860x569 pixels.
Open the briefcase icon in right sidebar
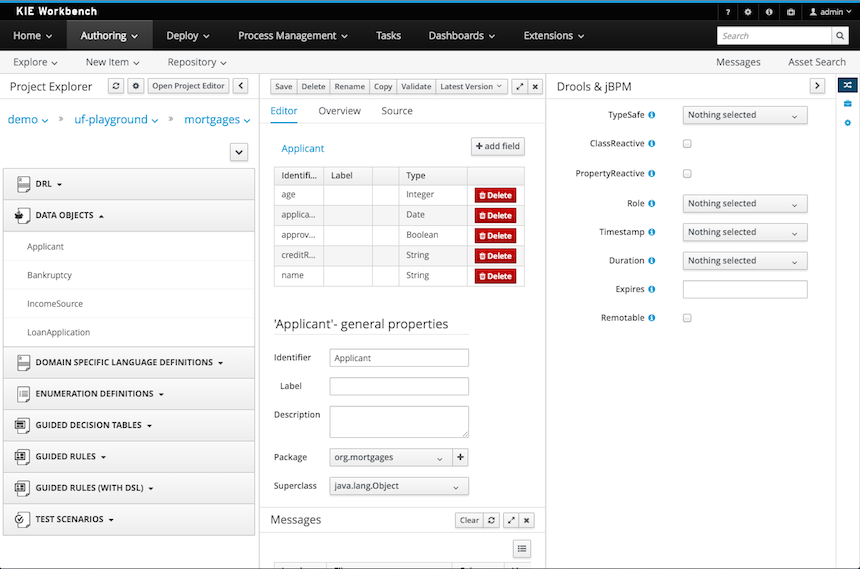coord(848,104)
